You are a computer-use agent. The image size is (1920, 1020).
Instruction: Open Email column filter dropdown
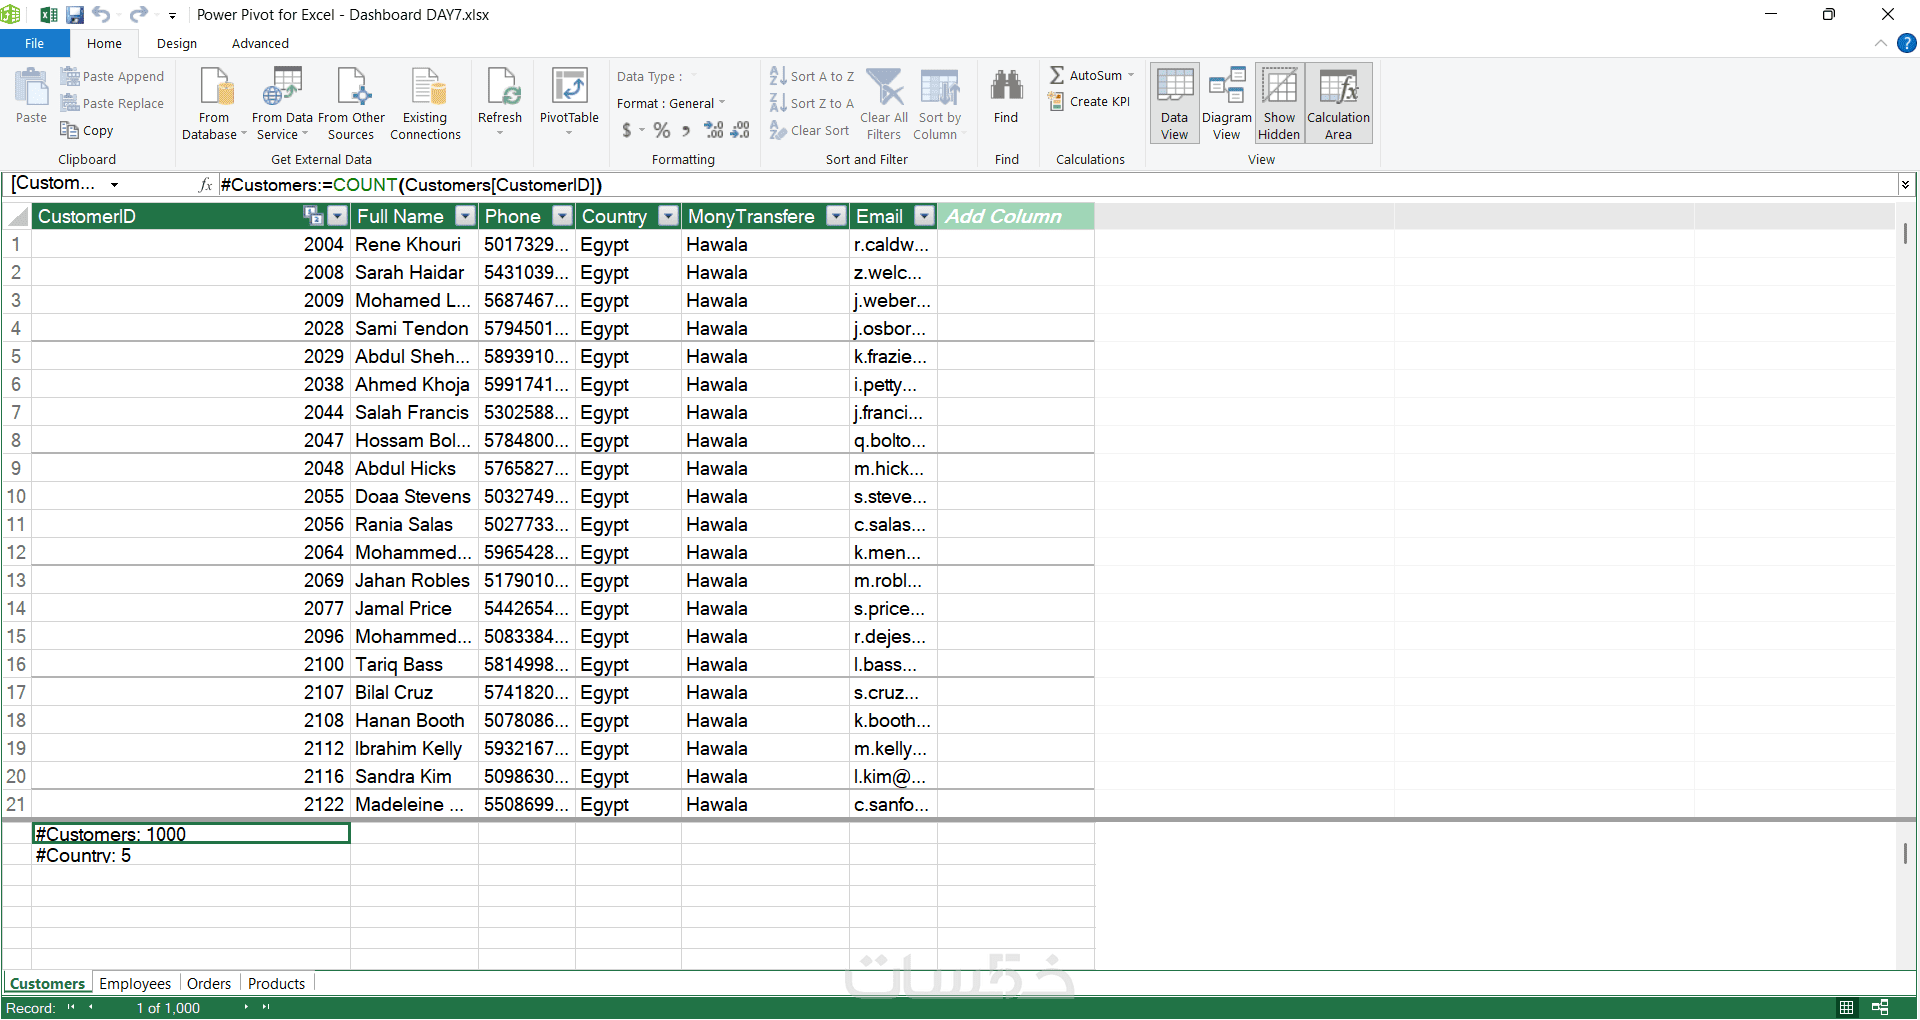pyautogui.click(x=925, y=216)
